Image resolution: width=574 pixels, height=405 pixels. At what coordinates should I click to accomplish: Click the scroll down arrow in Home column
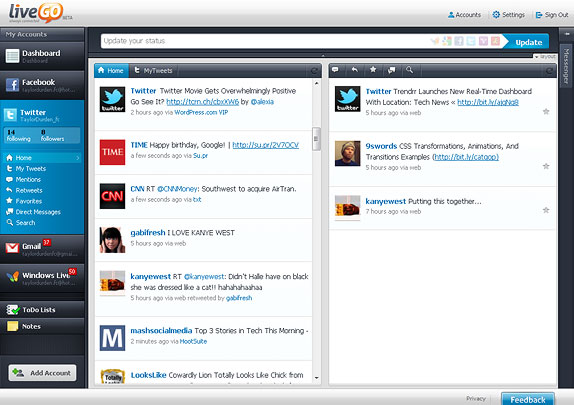click(317, 378)
